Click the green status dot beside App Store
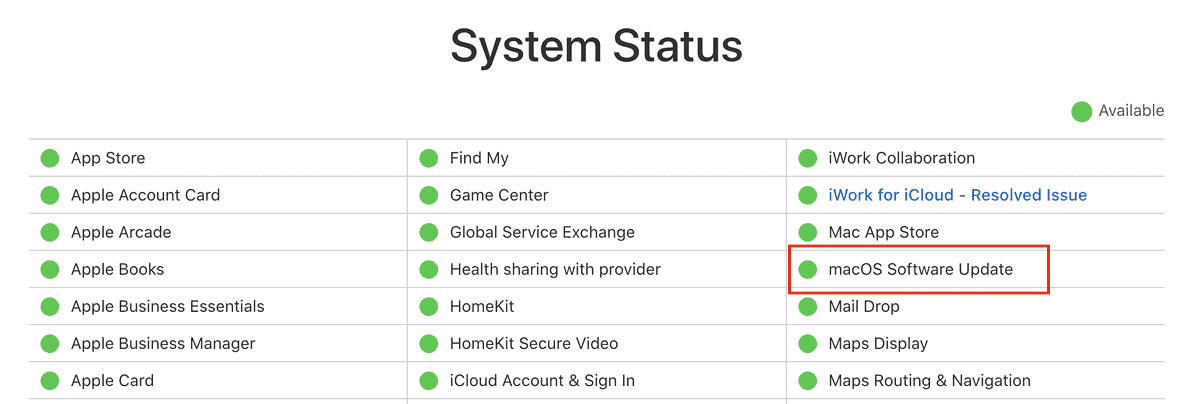1200x404 pixels. (x=49, y=158)
